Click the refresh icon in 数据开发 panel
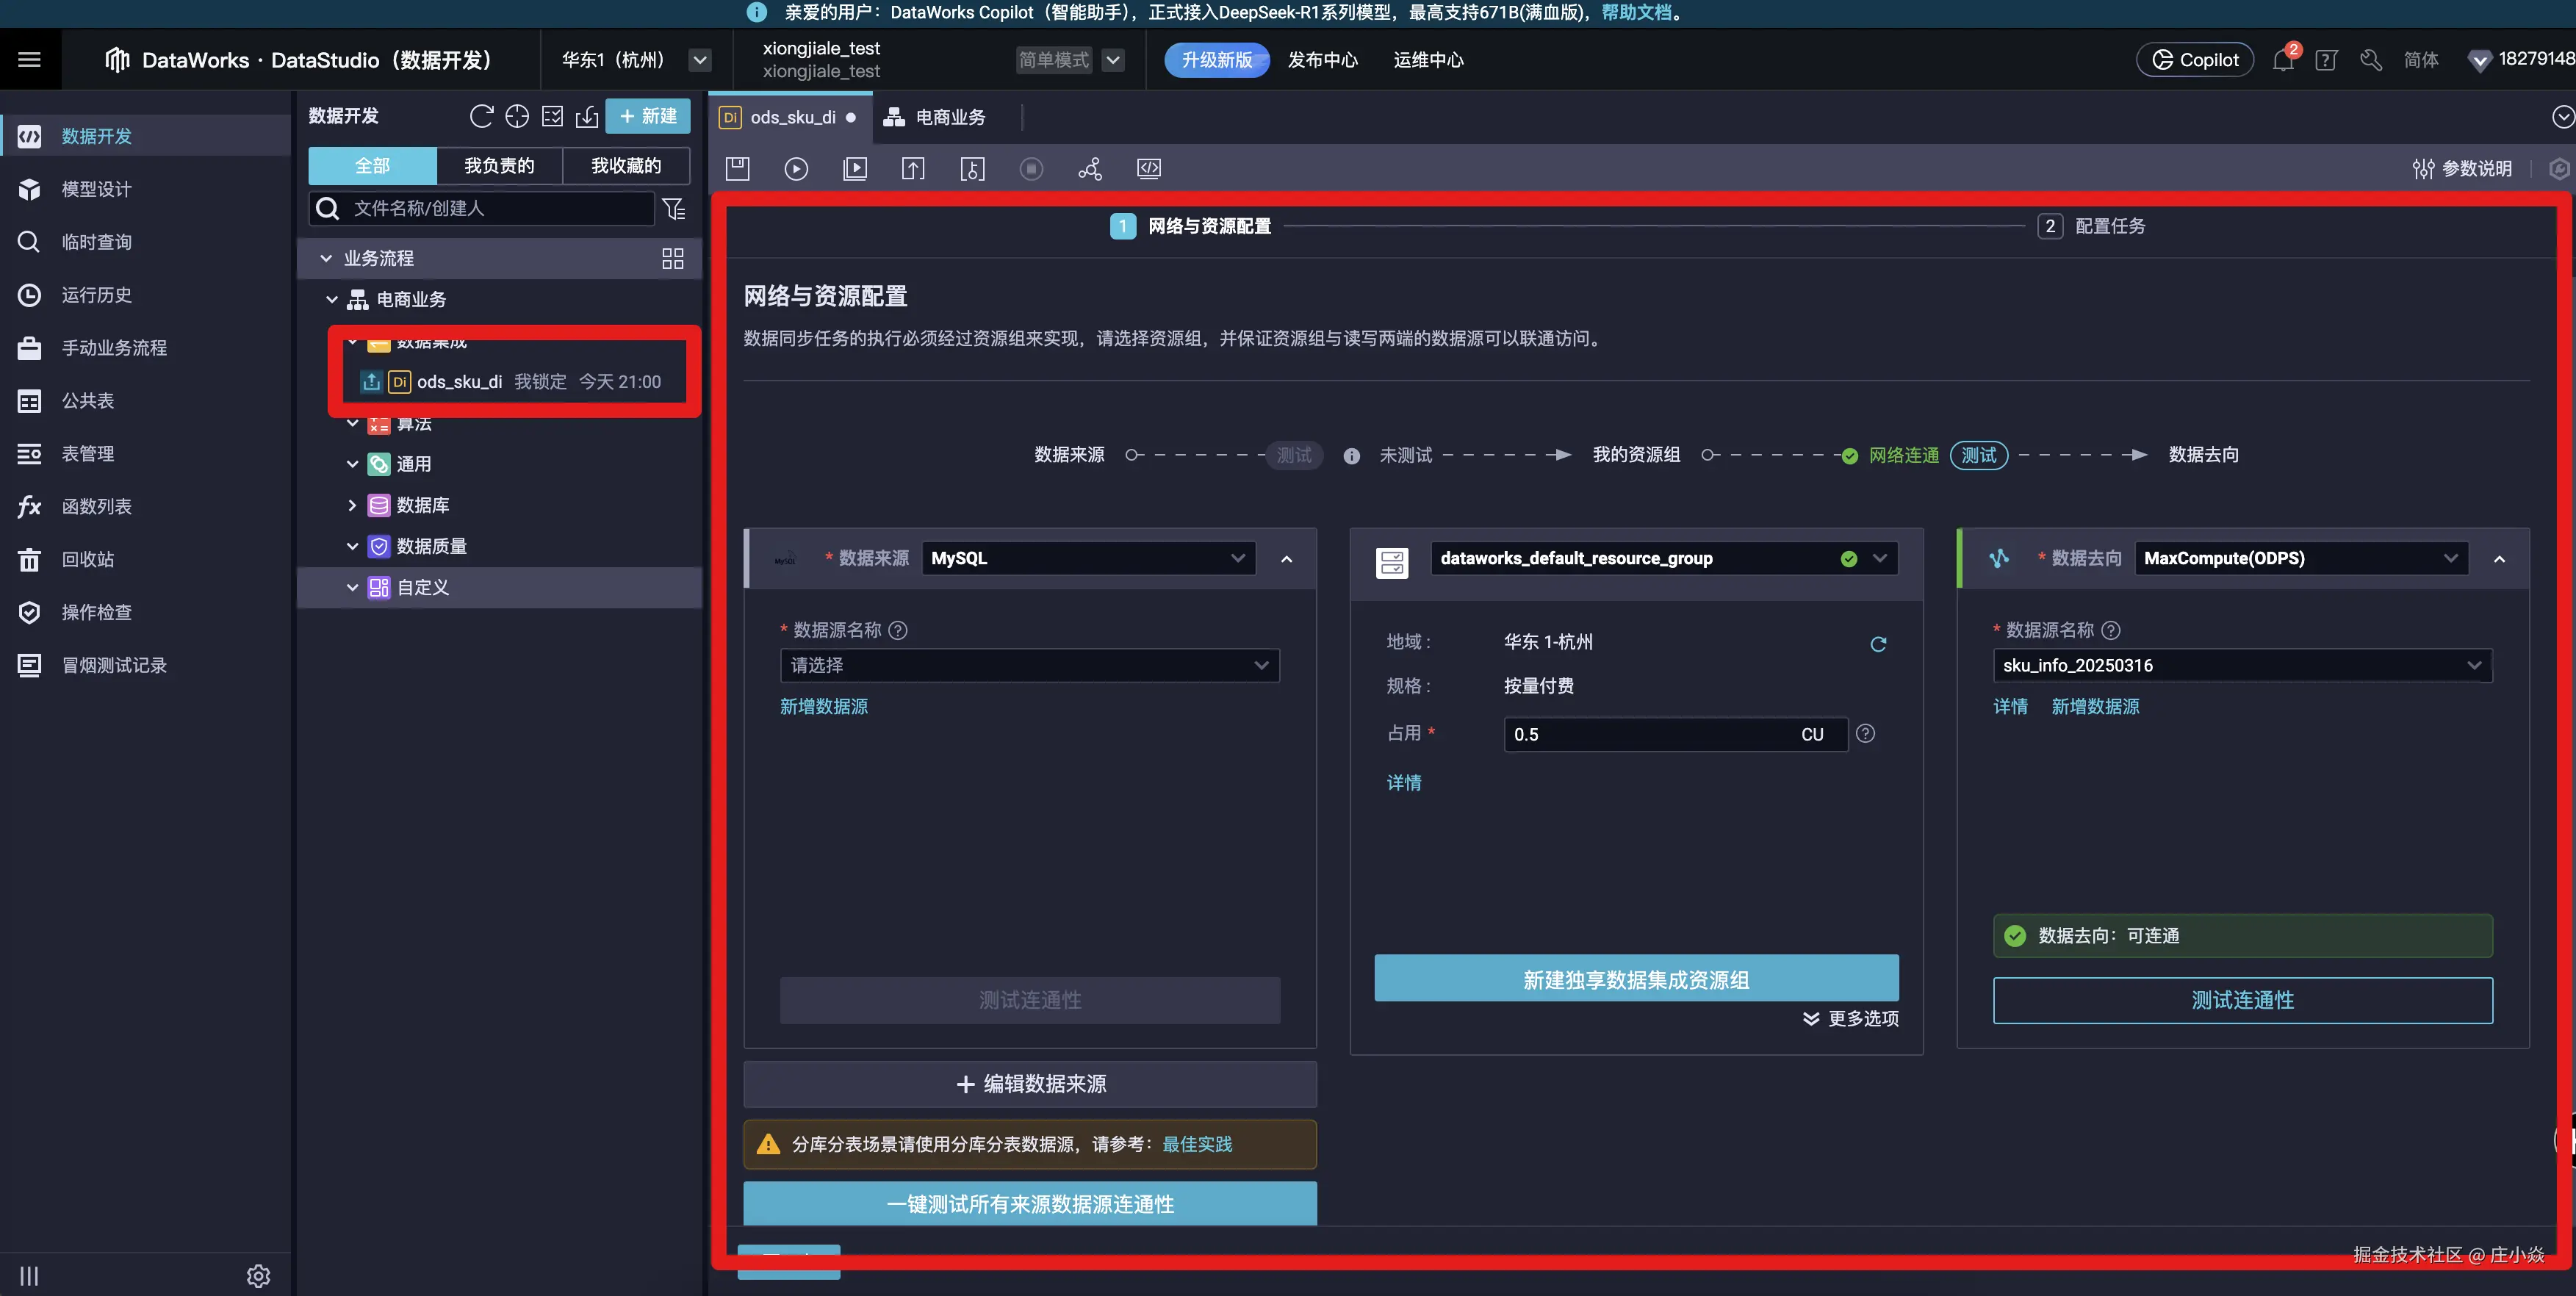Screen dimensions: 2576x1296 pyautogui.click(x=481, y=116)
